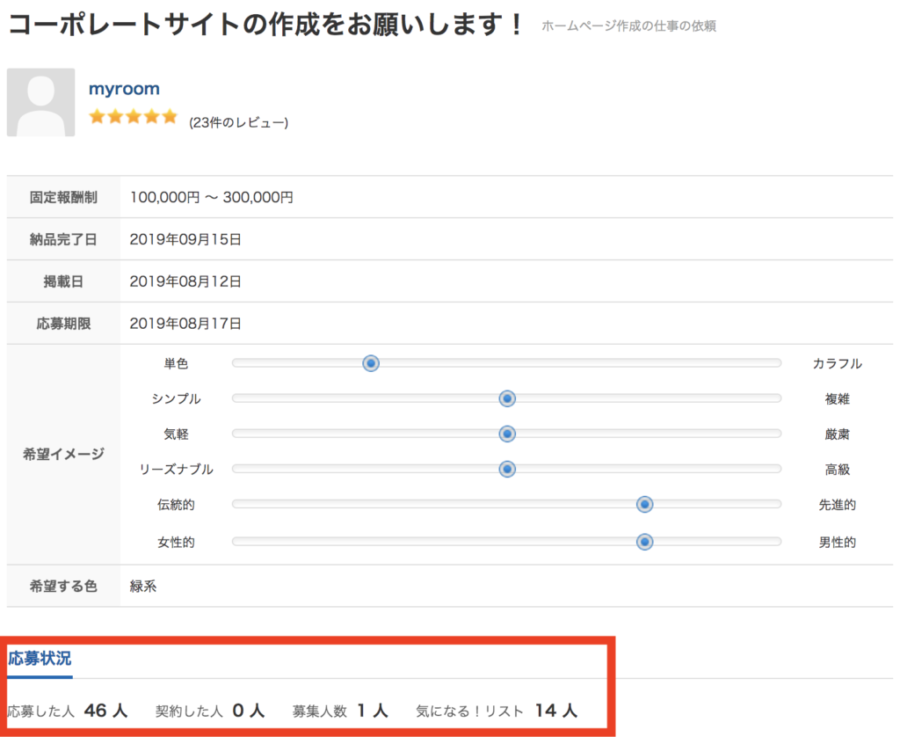The height and width of the screenshot is (737, 900).
Task: Click the 気軽–厳粛 slider handle
Action: 507,434
